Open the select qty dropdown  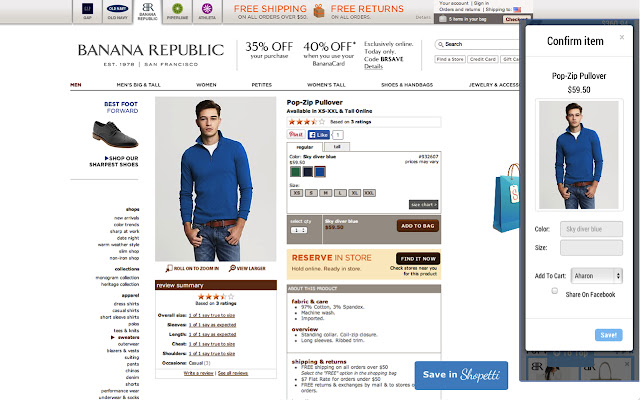click(x=299, y=230)
